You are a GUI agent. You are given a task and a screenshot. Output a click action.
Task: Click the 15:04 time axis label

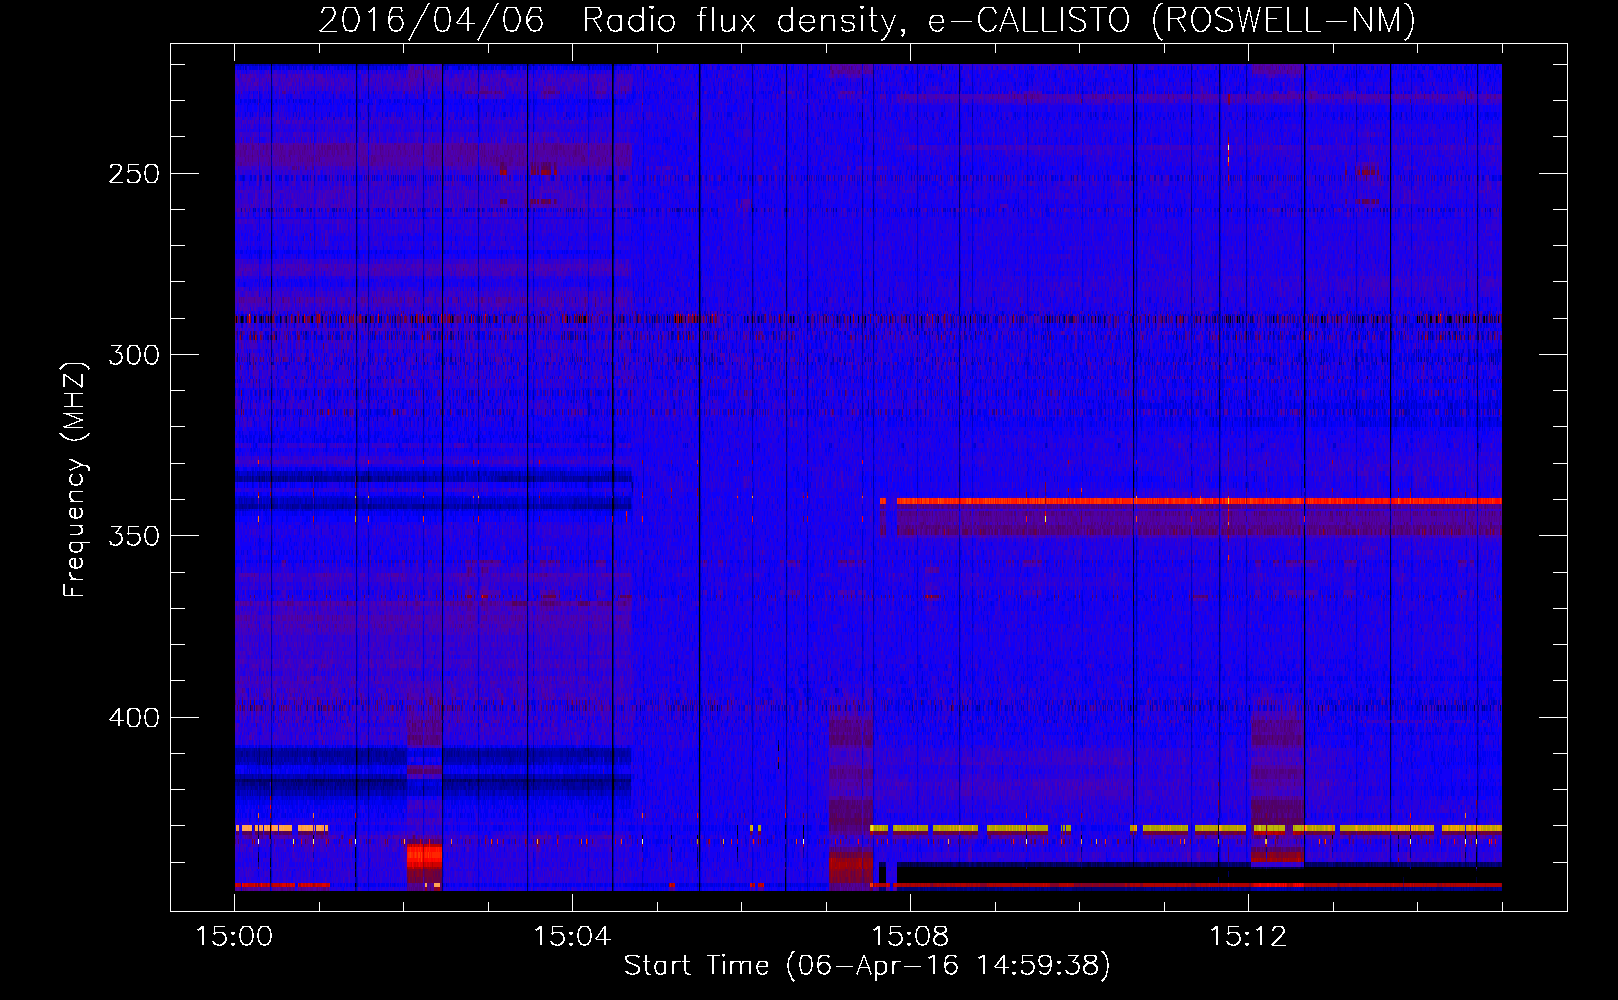click(572, 937)
